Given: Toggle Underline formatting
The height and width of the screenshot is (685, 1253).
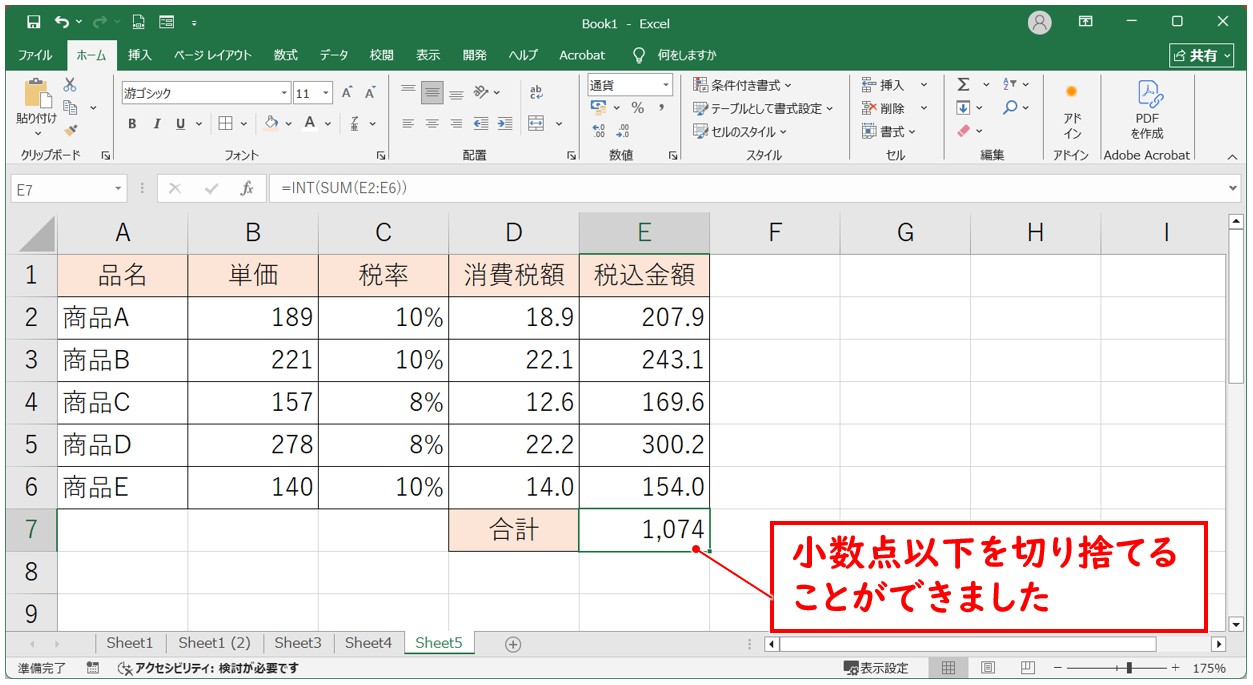Looking at the screenshot, I should pos(181,124).
